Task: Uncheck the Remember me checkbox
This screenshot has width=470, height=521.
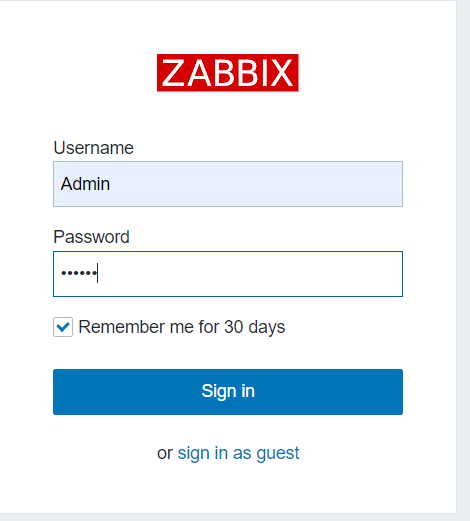Action: point(63,327)
